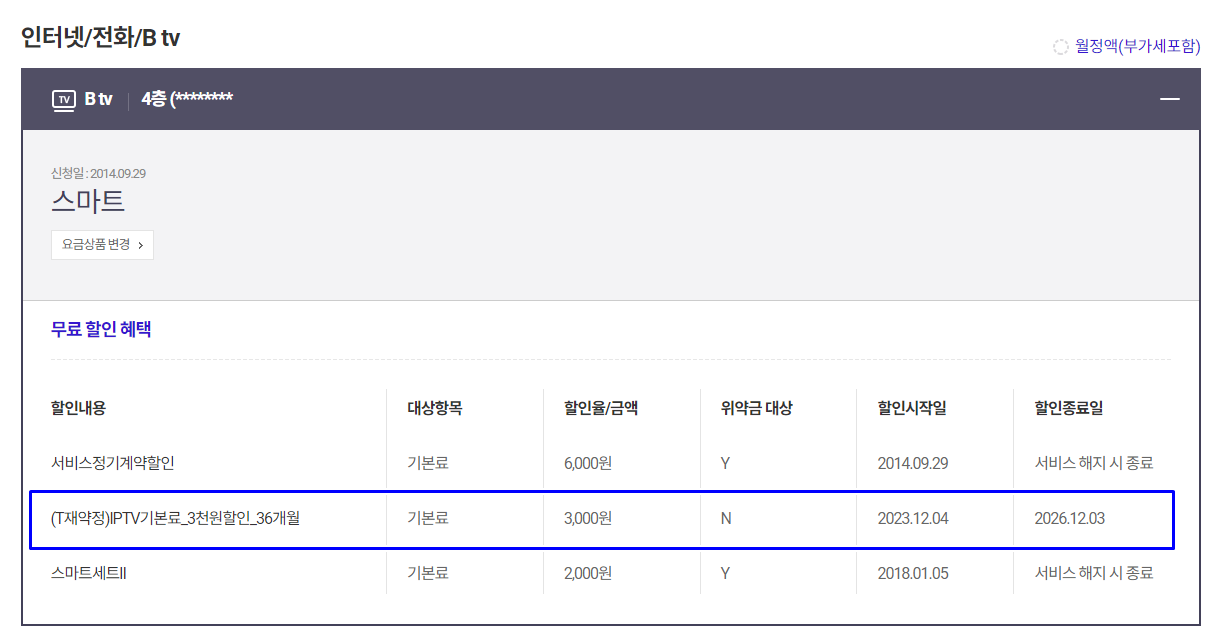This screenshot has height=635, width=1211.
Task: Click the 스마트 plan name
Action: click(88, 200)
